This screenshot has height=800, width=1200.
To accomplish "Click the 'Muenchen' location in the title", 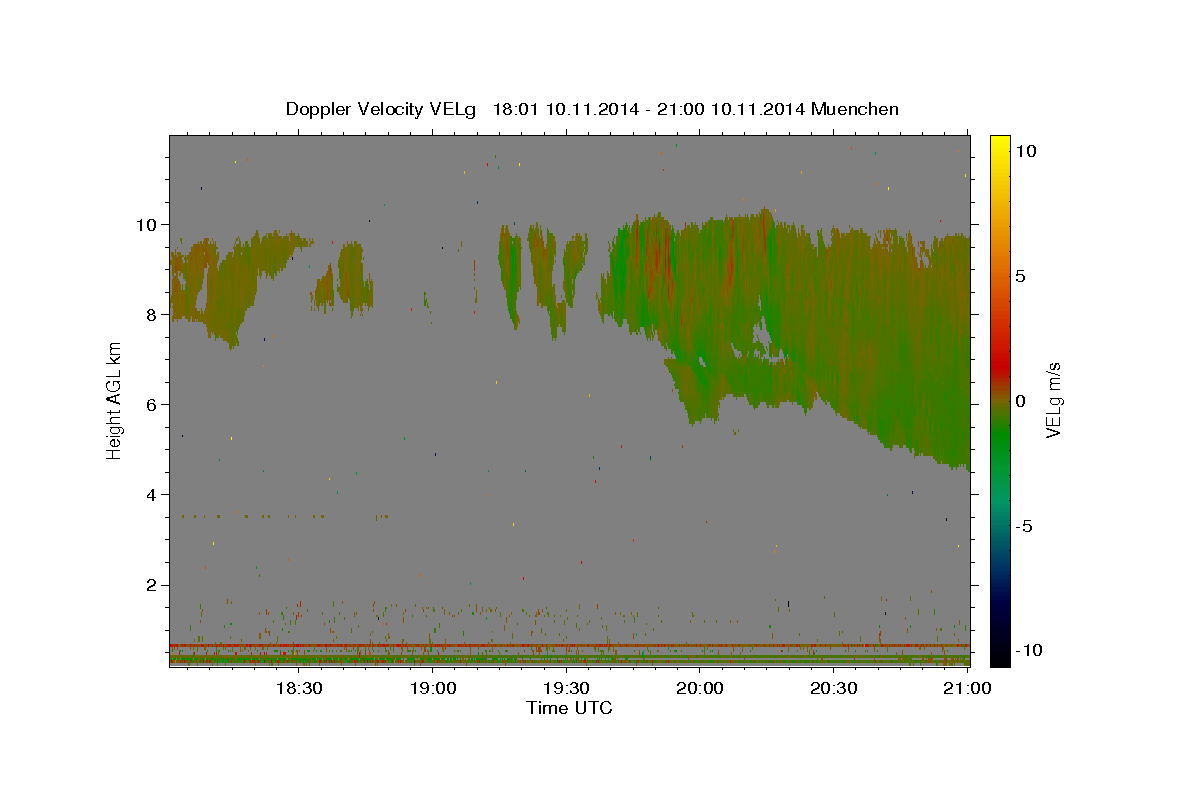I will (x=855, y=109).
